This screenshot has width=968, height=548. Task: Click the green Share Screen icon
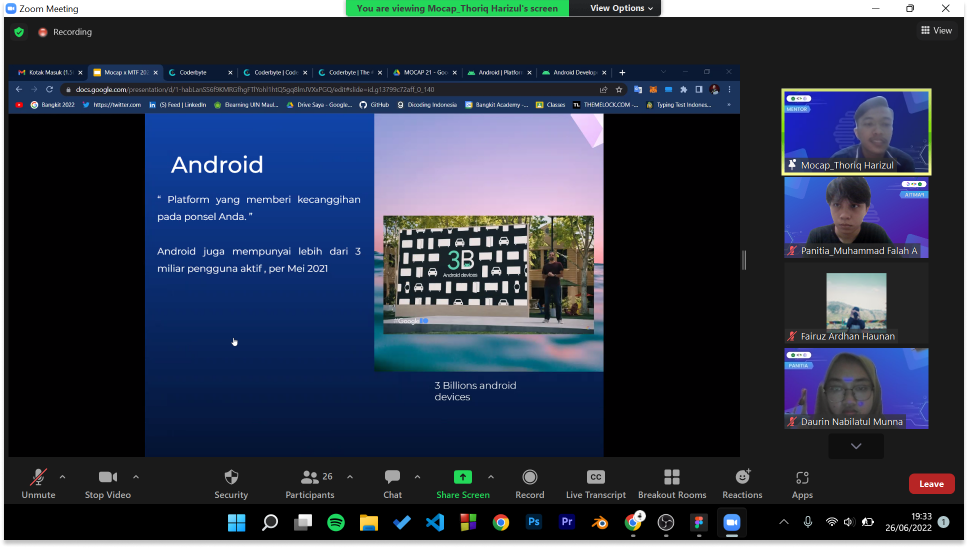(x=462, y=477)
